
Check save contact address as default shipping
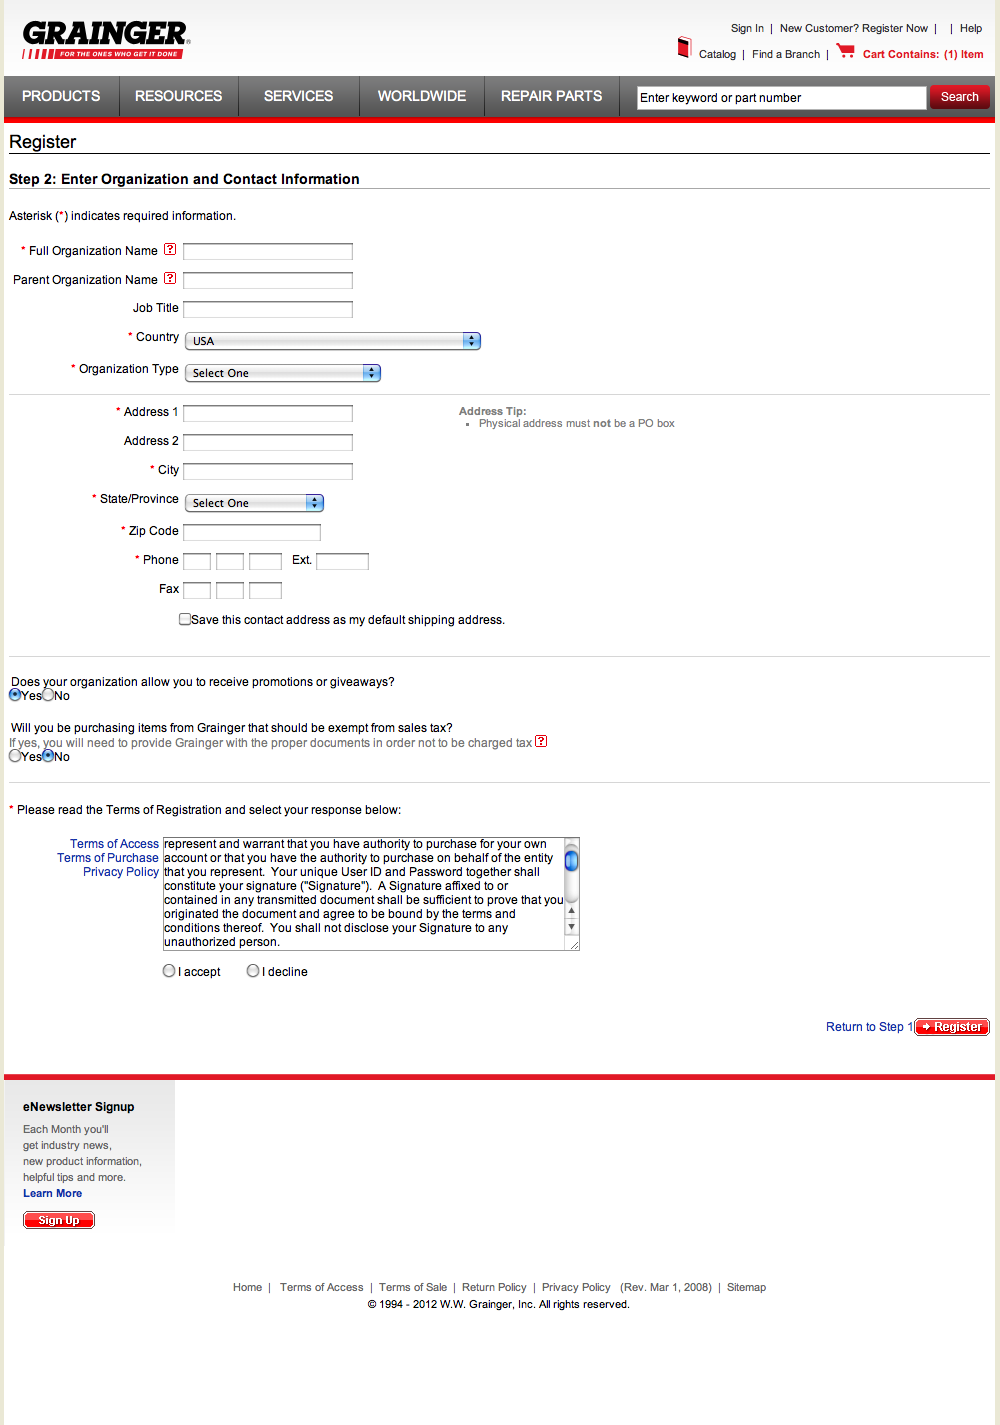(185, 619)
